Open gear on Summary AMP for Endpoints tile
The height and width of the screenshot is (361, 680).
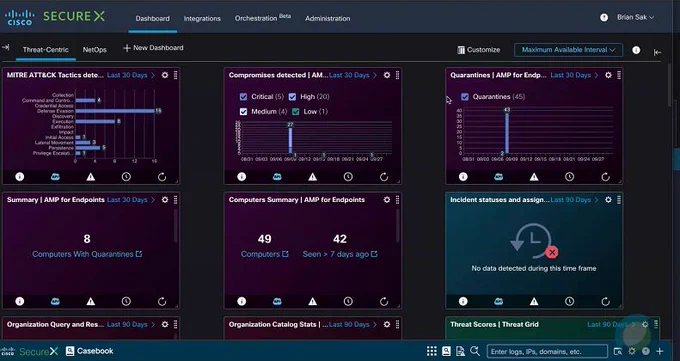165,200
